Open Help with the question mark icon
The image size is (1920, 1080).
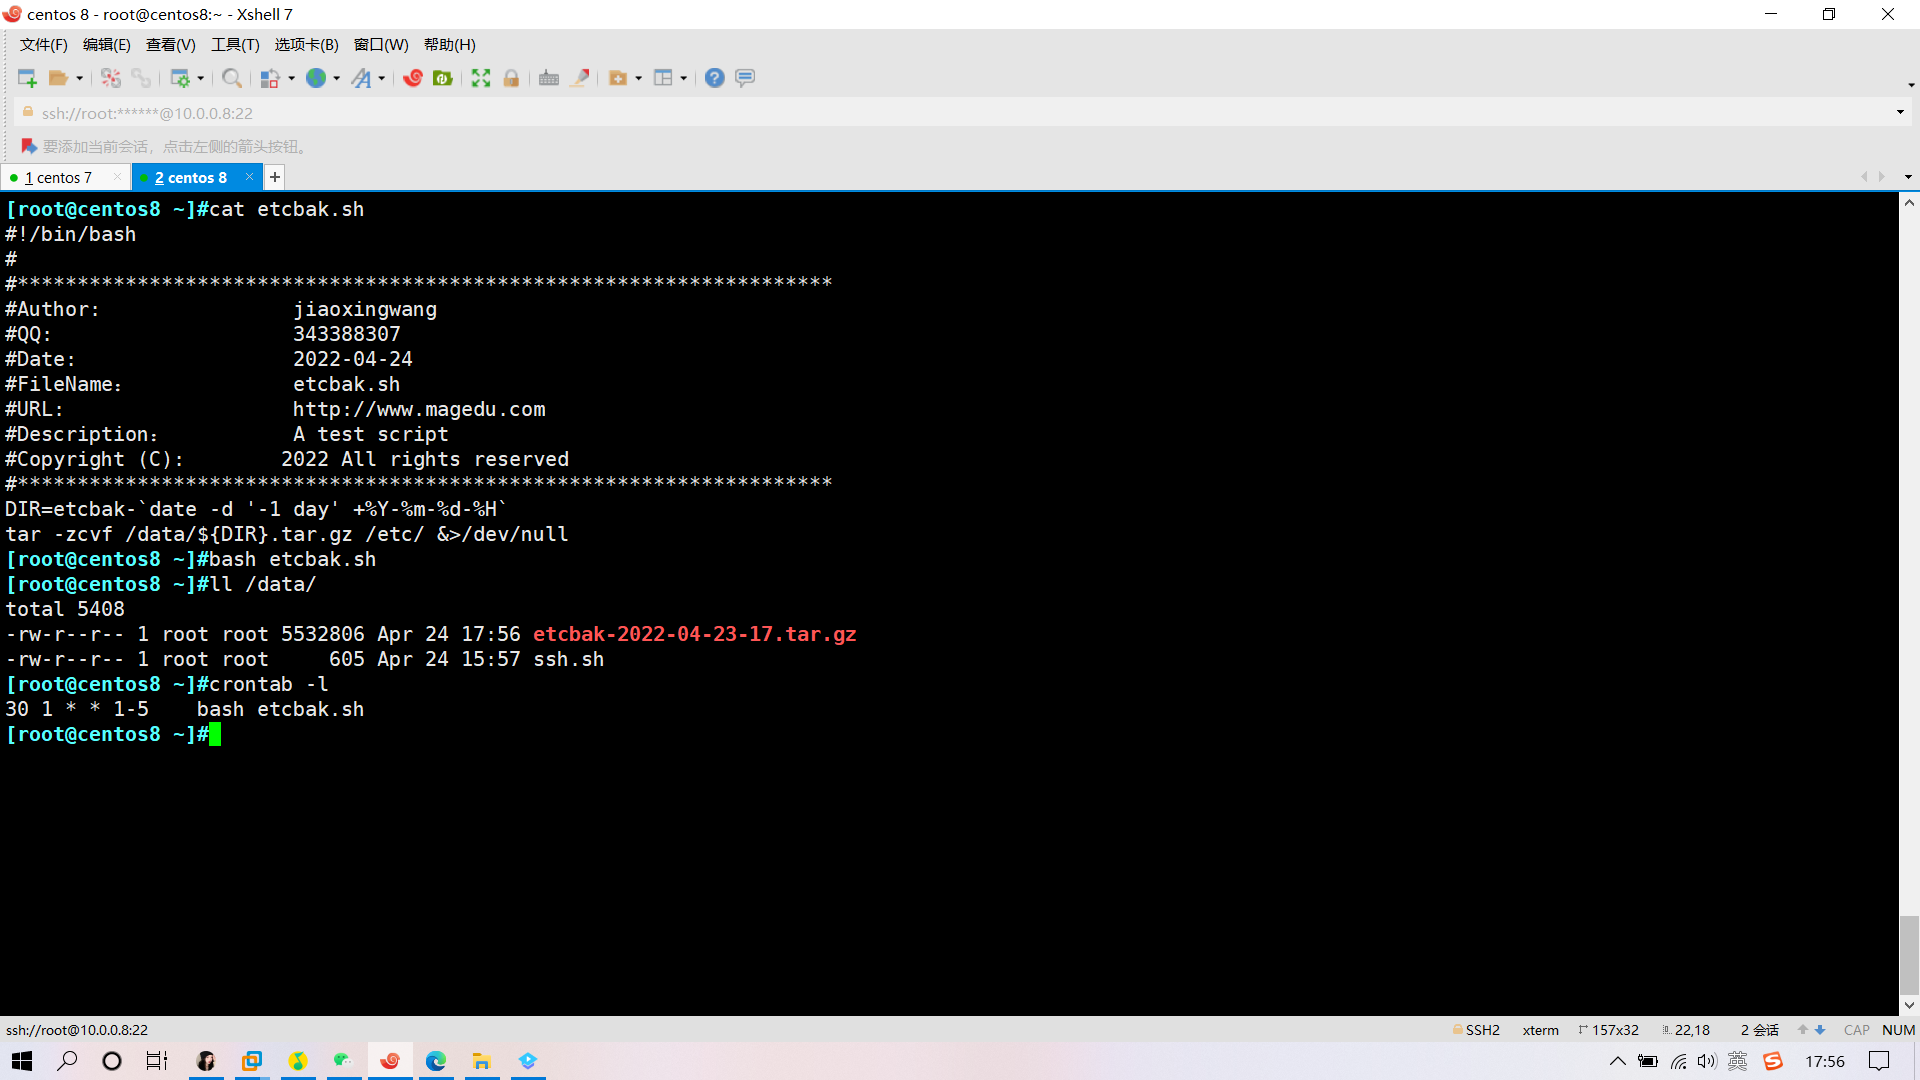pos(714,78)
